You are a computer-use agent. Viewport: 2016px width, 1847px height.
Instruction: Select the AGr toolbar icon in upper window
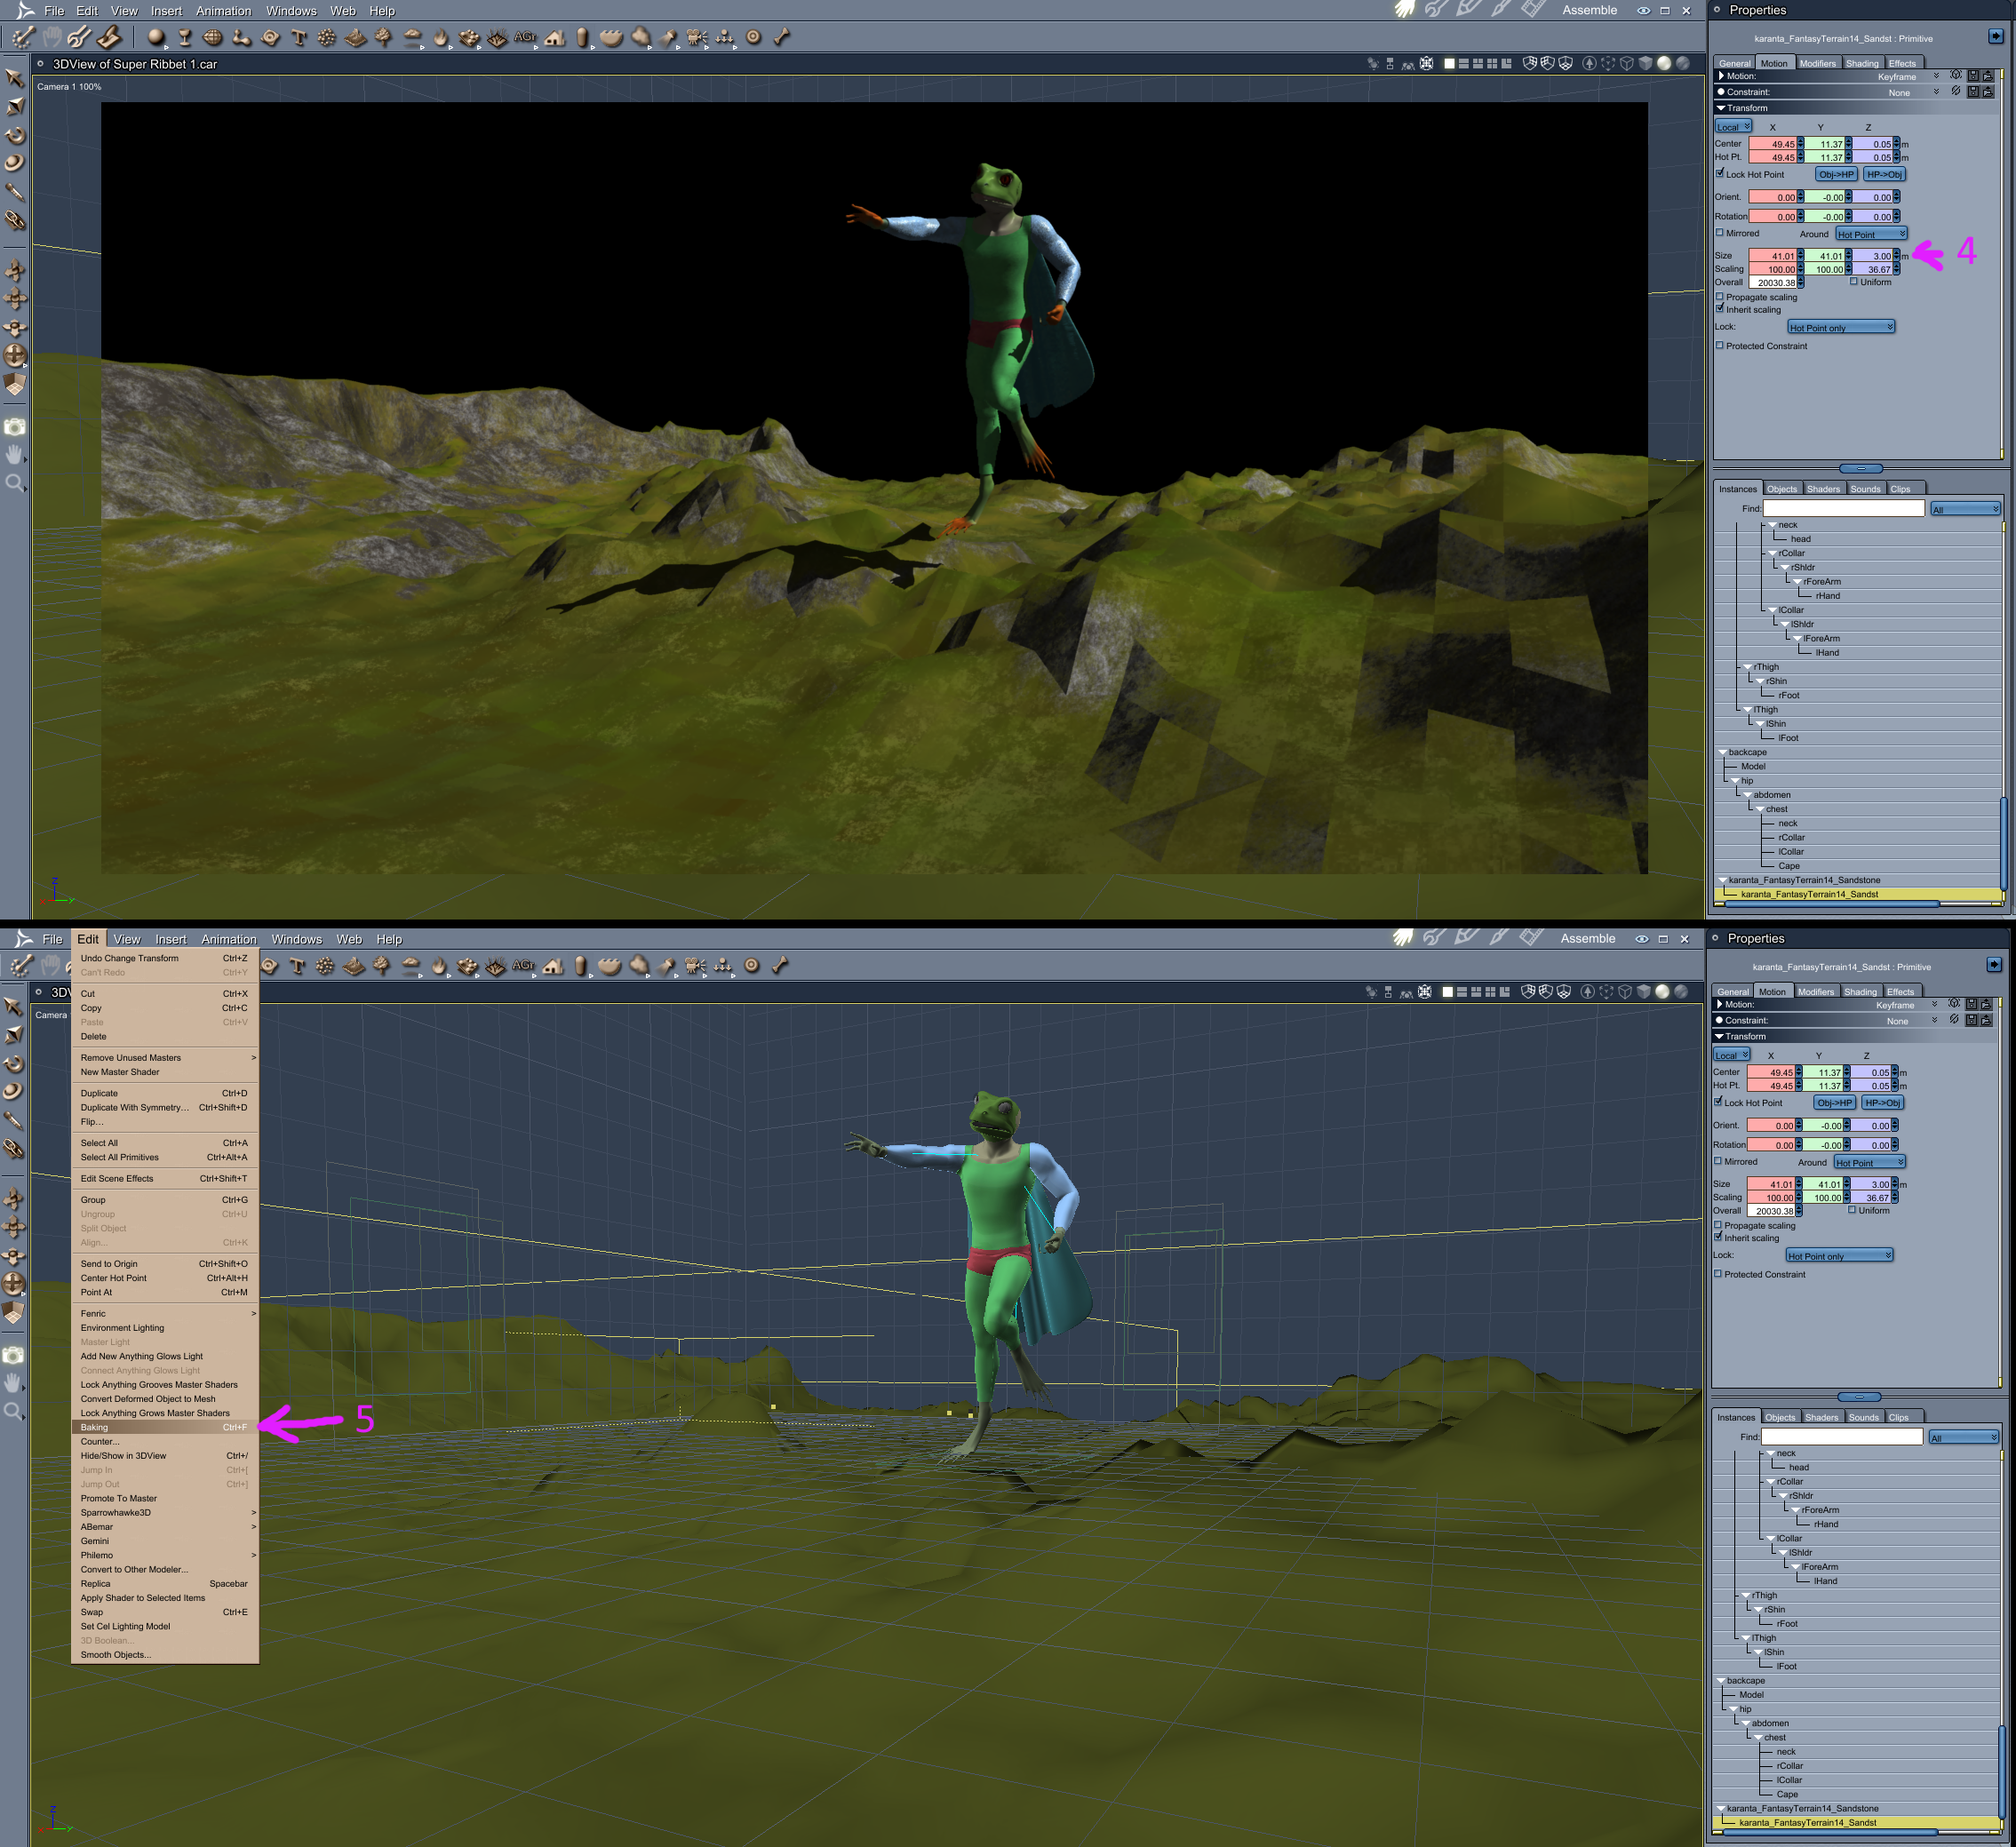click(525, 38)
